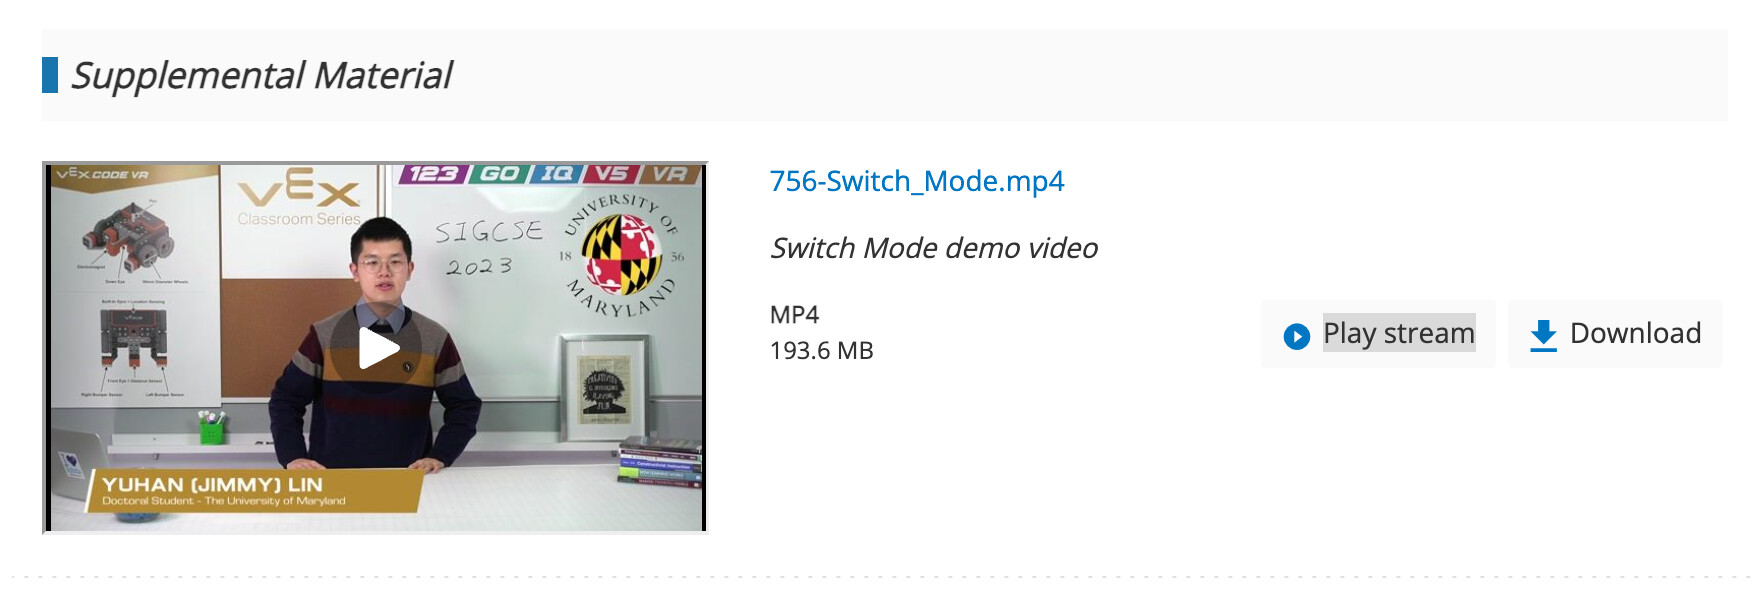1760x596 pixels.
Task: Click the Play stream button label
Action: point(1398,333)
